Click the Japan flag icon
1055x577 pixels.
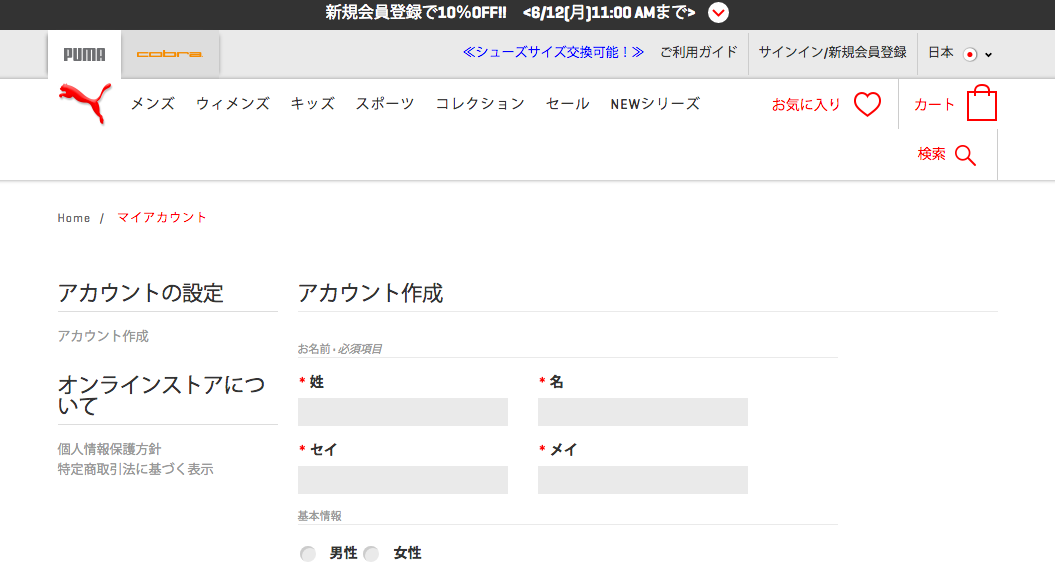pos(970,54)
